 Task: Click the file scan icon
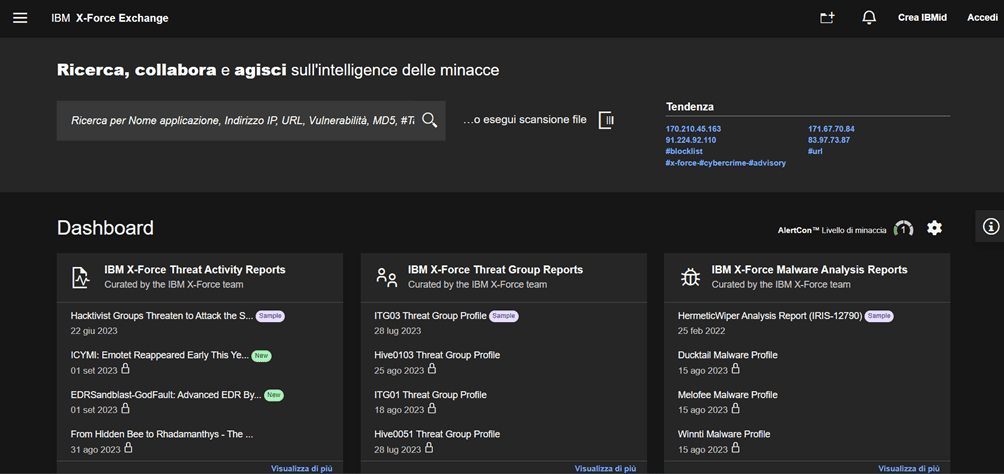coord(606,120)
